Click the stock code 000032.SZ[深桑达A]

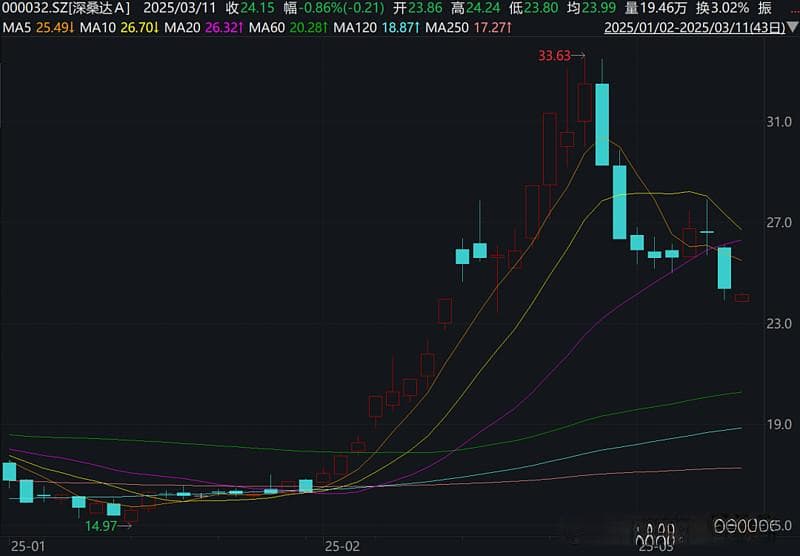click(x=66, y=8)
